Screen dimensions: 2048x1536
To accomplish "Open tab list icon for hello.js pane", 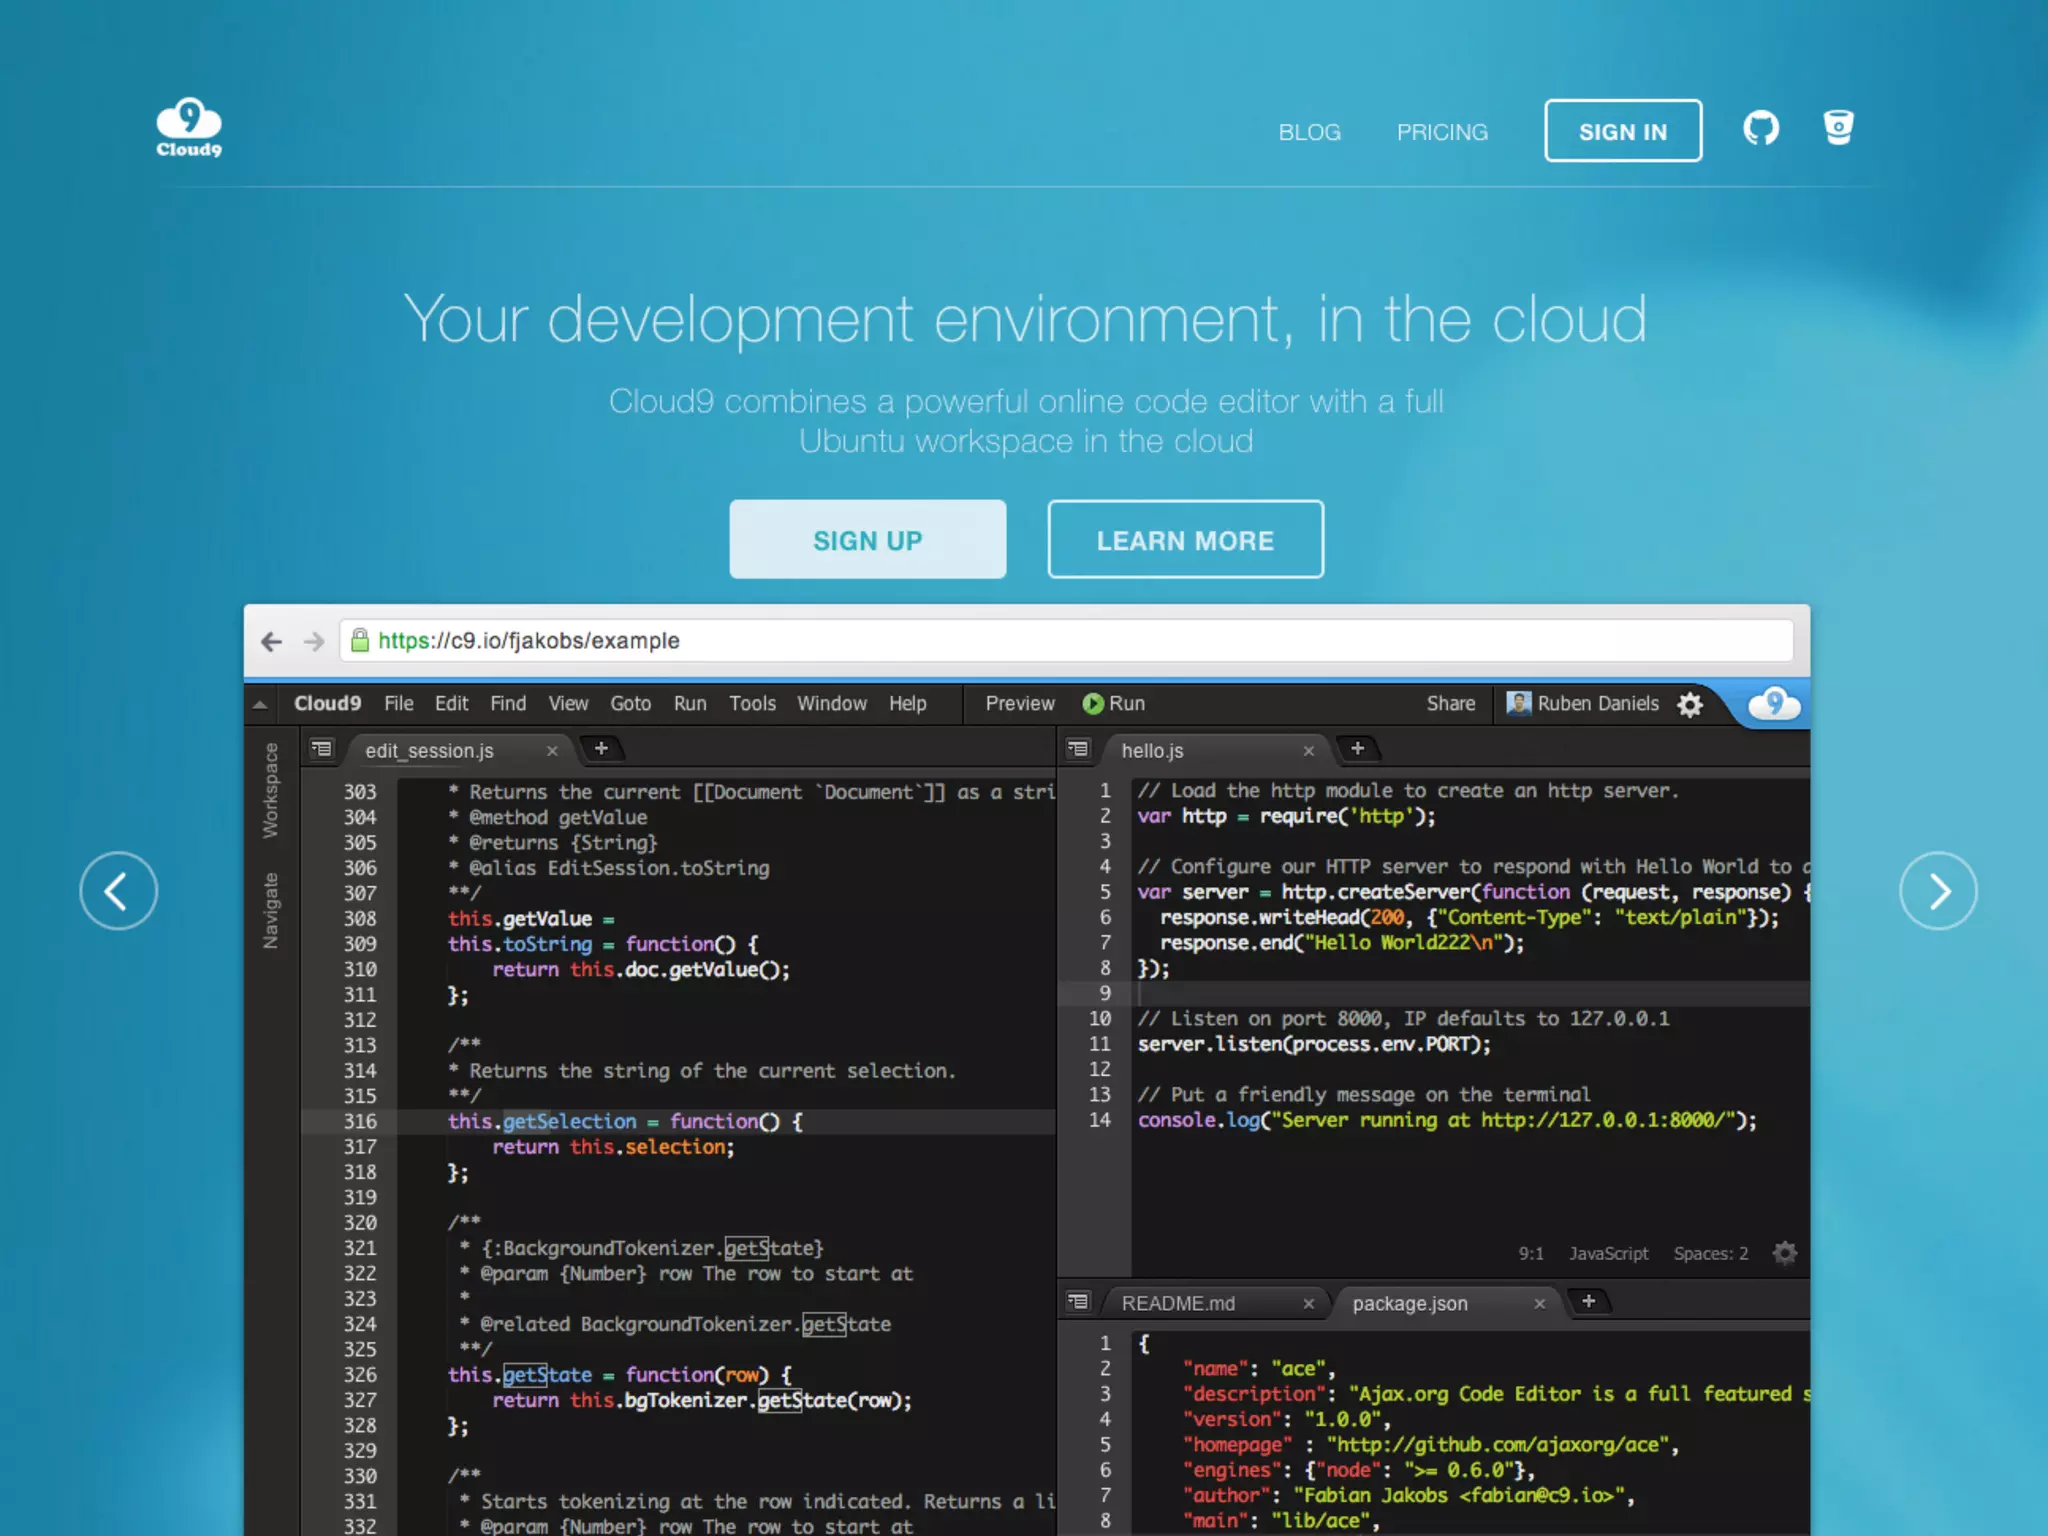I will [1077, 749].
